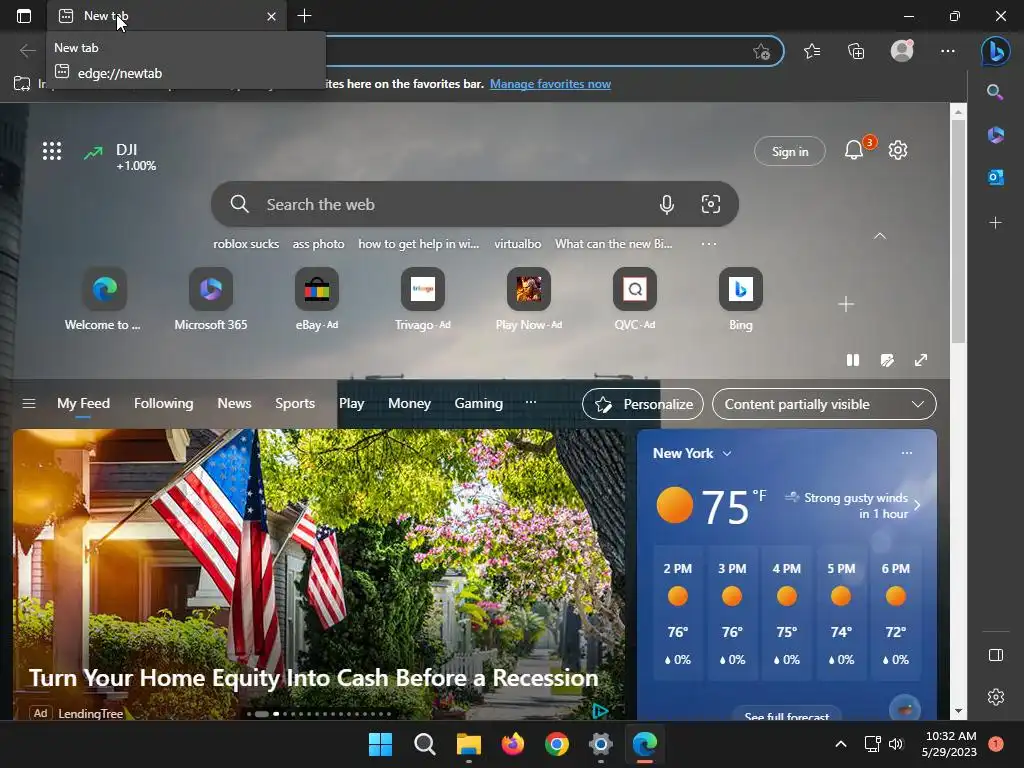The height and width of the screenshot is (768, 1024).
Task: Switch to Money tab
Action: point(409,404)
